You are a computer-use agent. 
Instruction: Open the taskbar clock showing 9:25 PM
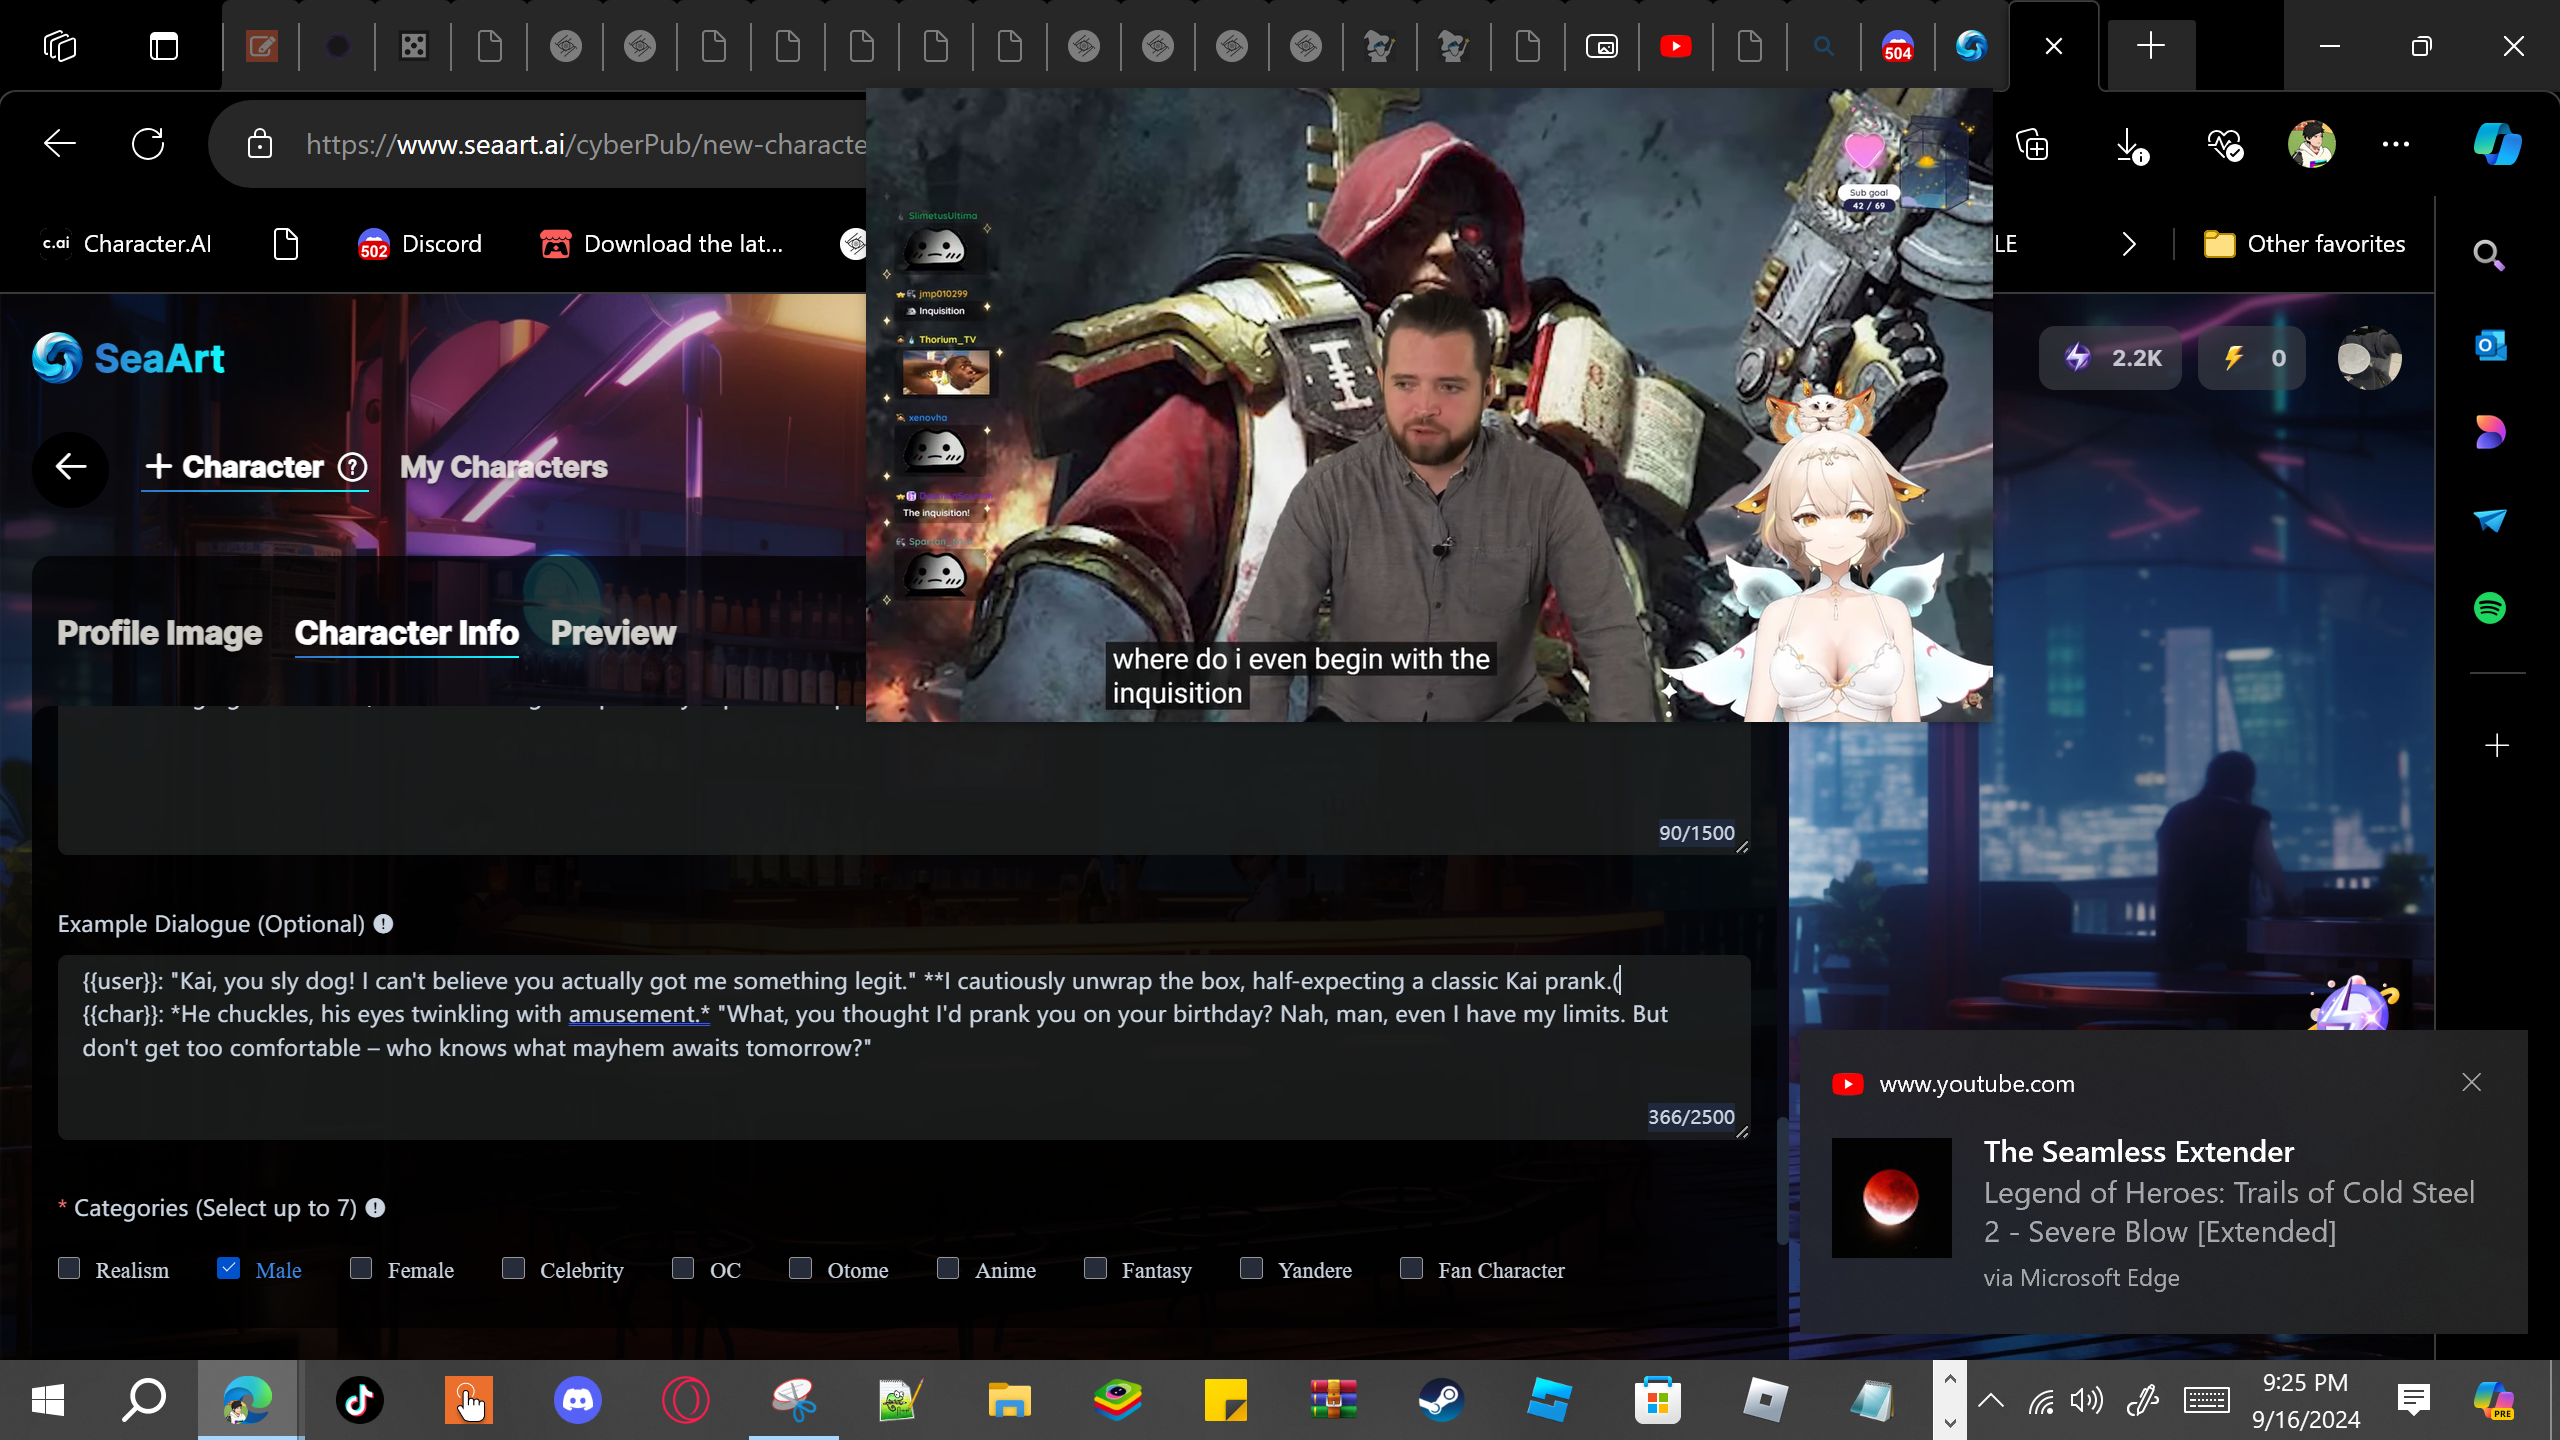point(2306,1400)
